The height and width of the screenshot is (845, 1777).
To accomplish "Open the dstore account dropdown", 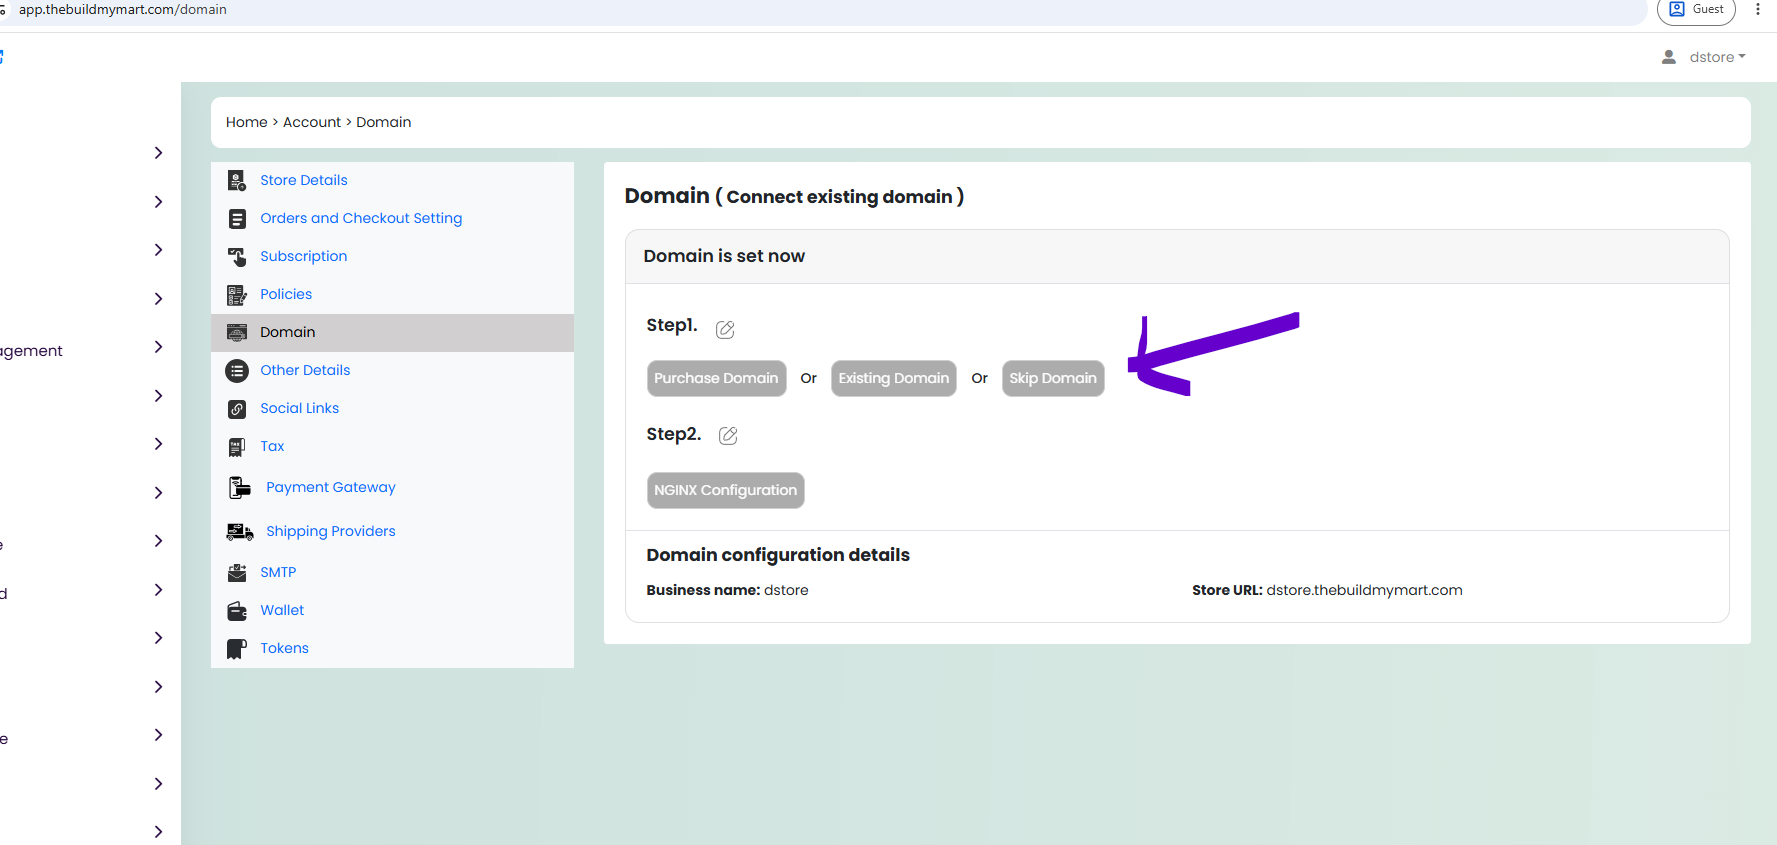I will pos(1717,57).
